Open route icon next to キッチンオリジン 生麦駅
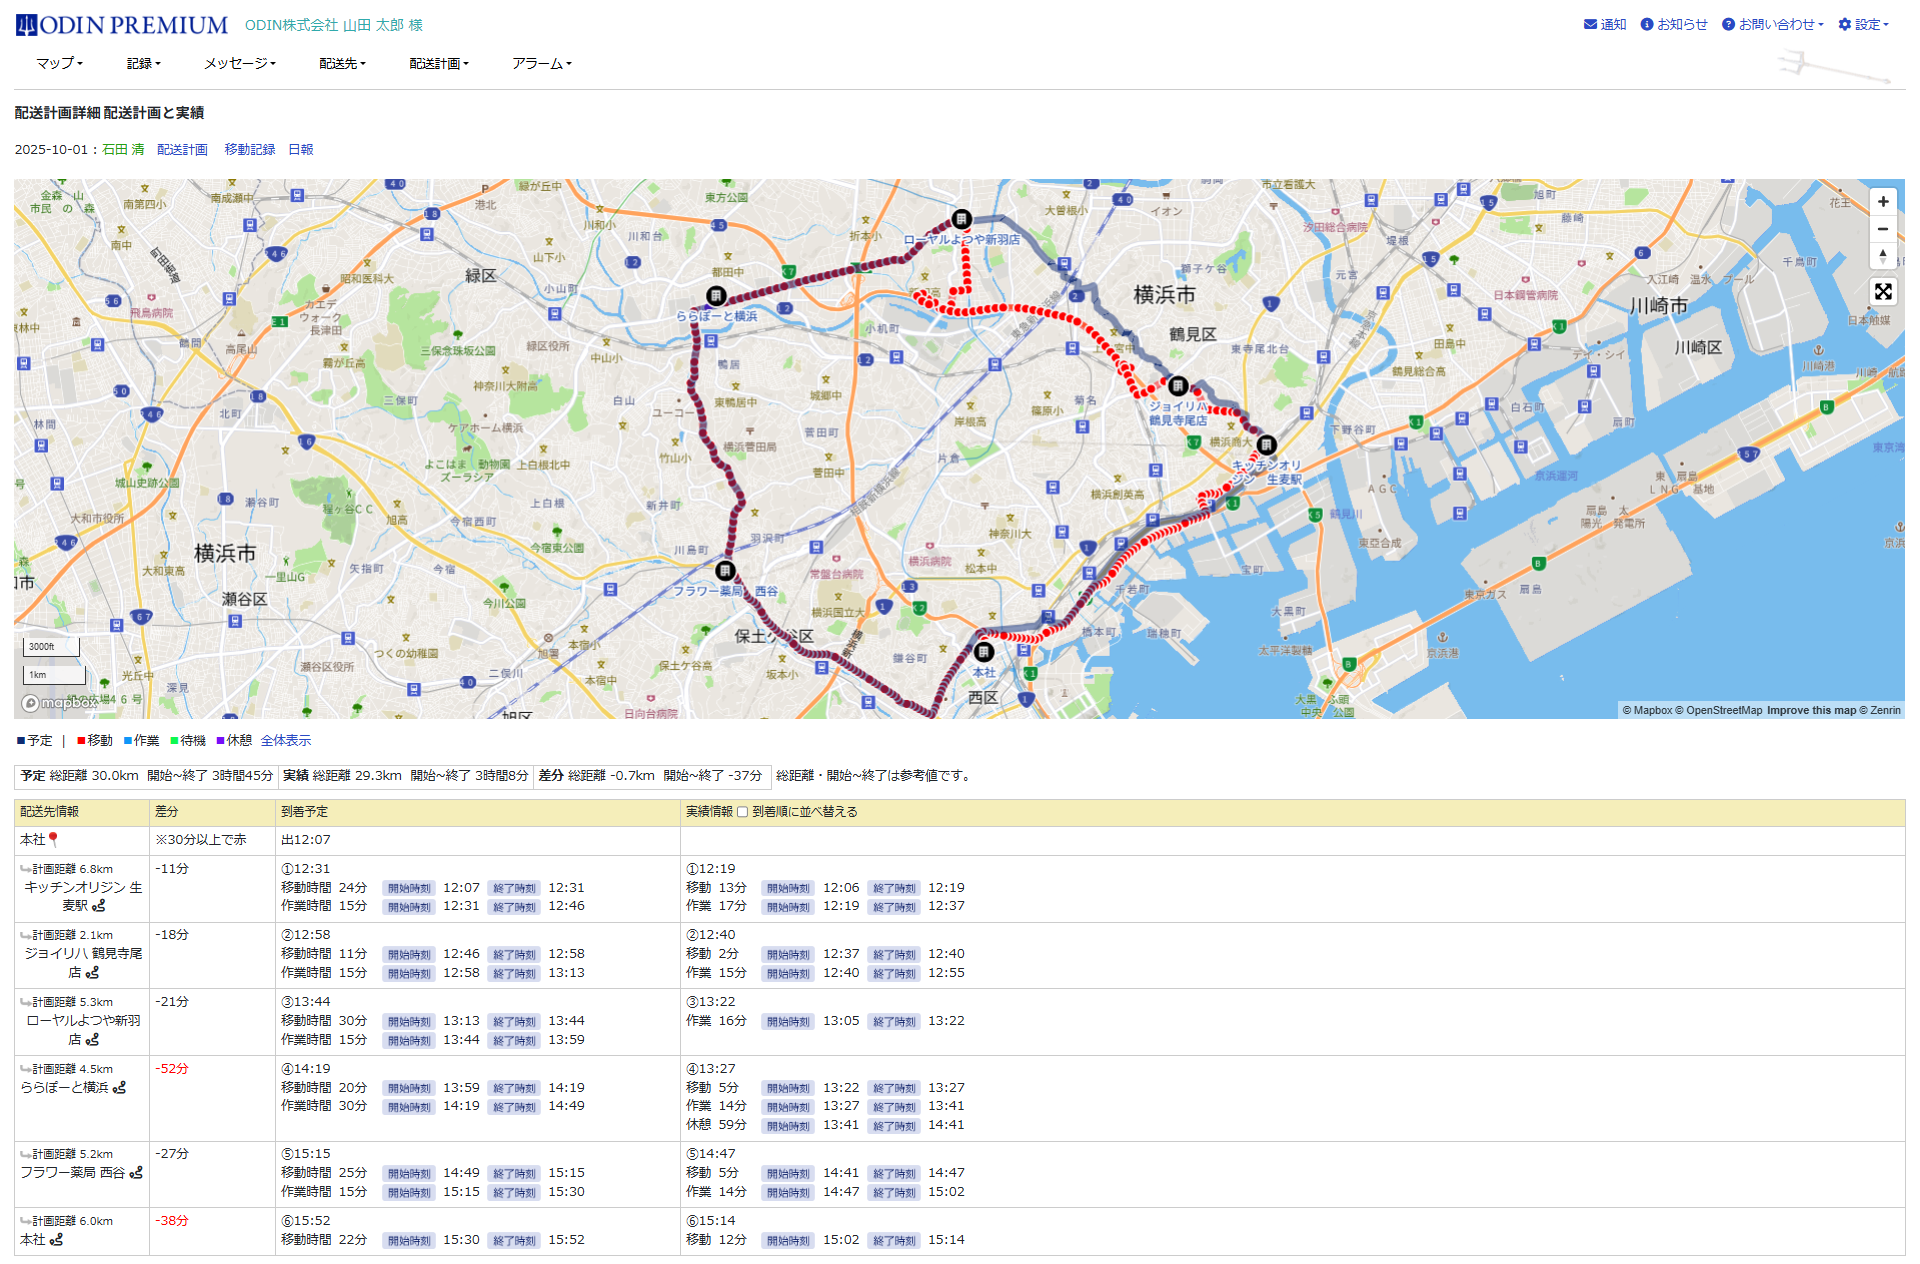The width and height of the screenshot is (1920, 1264). (x=99, y=906)
